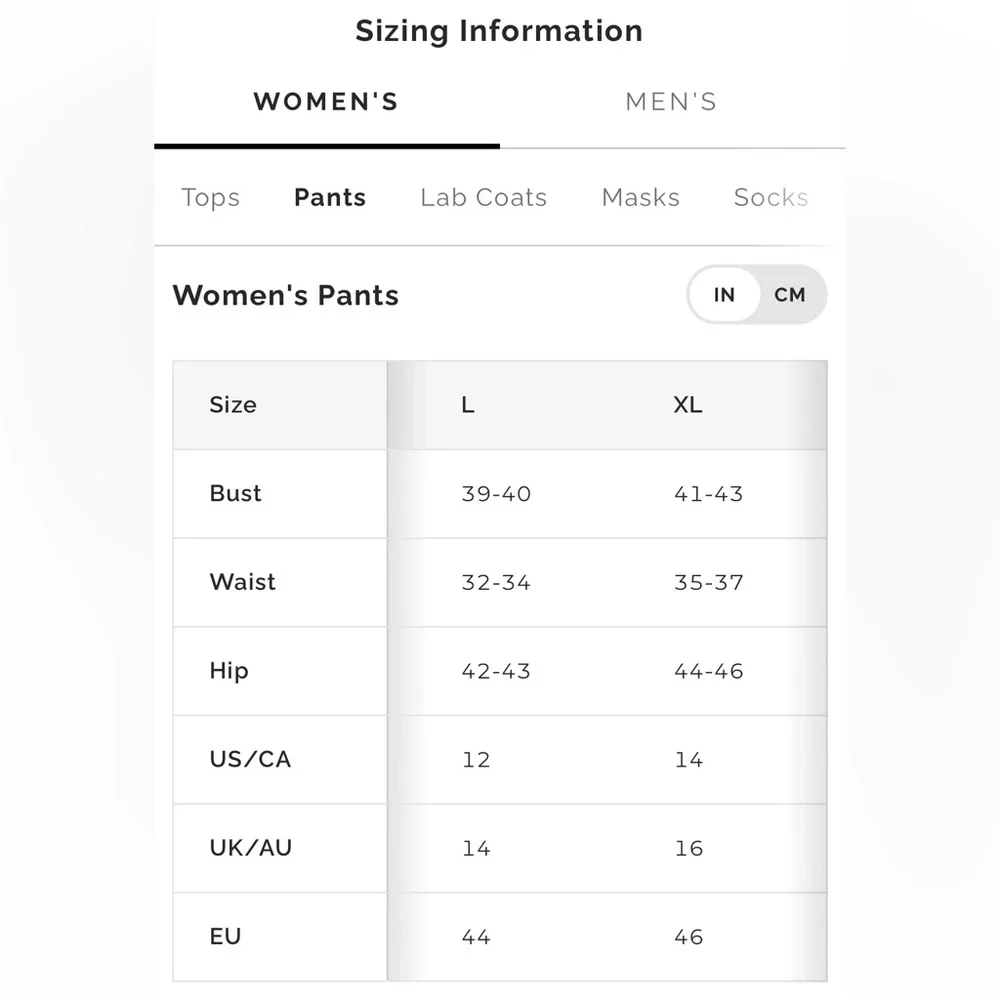1000x1000 pixels.
Task: Click the L hip value 42-43
Action: pos(496,671)
